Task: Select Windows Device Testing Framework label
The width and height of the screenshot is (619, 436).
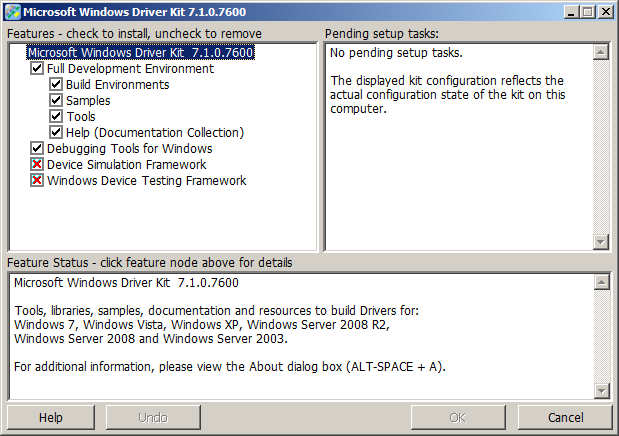Action: (146, 181)
